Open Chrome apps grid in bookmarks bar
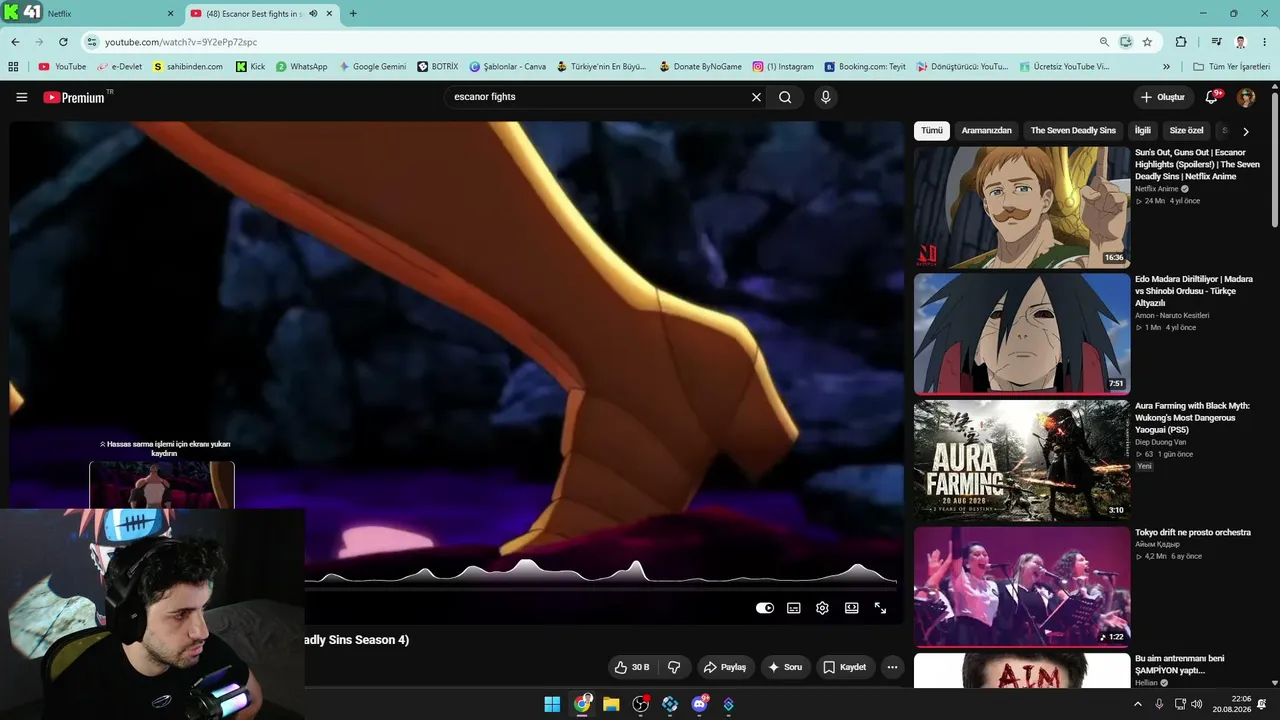The image size is (1280, 720). click(13, 67)
